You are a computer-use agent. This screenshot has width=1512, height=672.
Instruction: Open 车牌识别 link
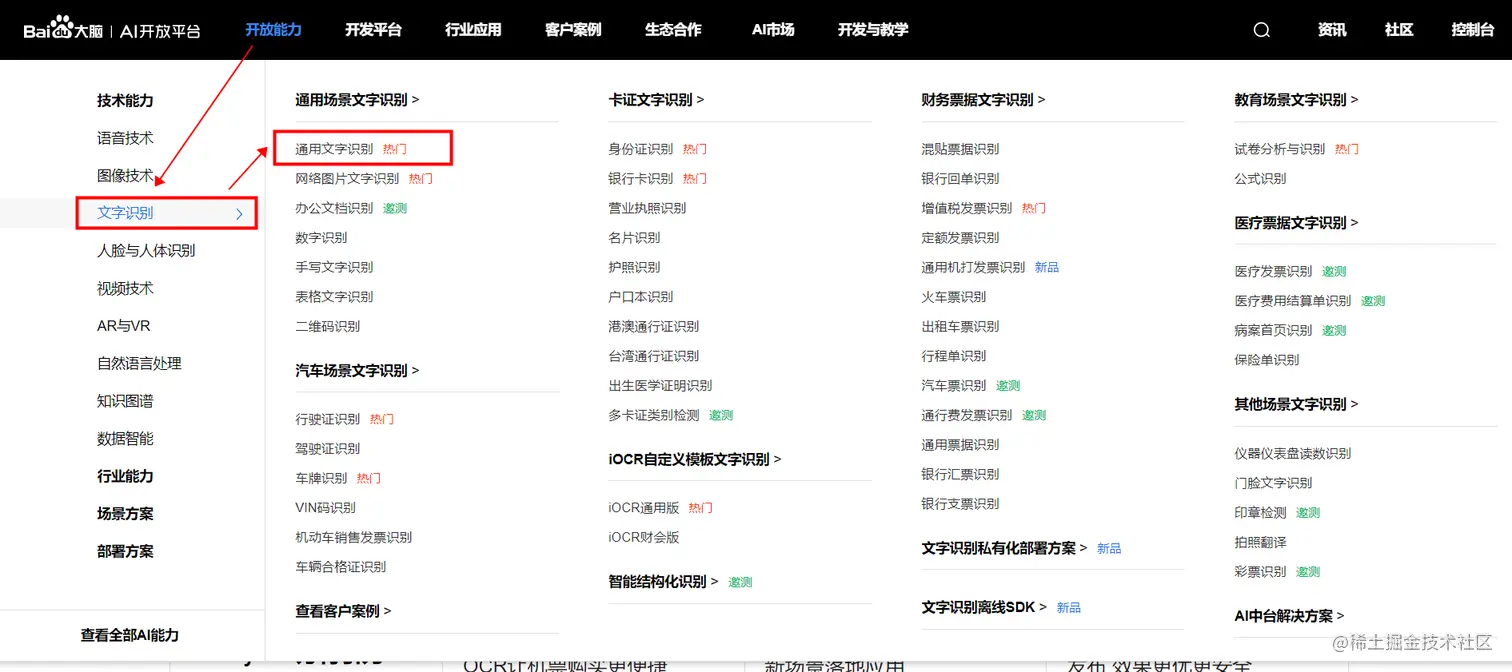321,478
